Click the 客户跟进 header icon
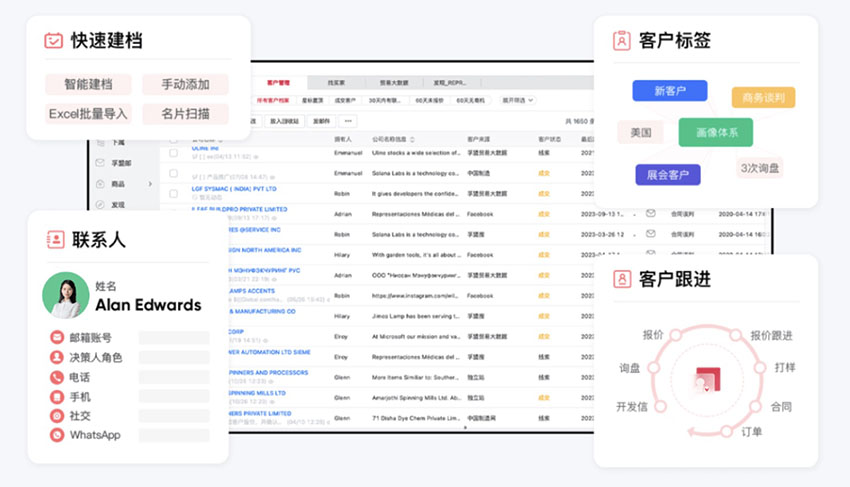Viewport: 850px width, 487px height. coord(621,279)
